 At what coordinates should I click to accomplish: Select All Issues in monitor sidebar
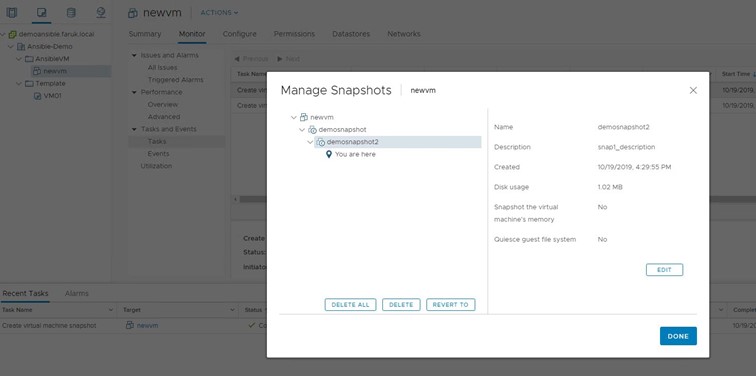click(x=162, y=67)
